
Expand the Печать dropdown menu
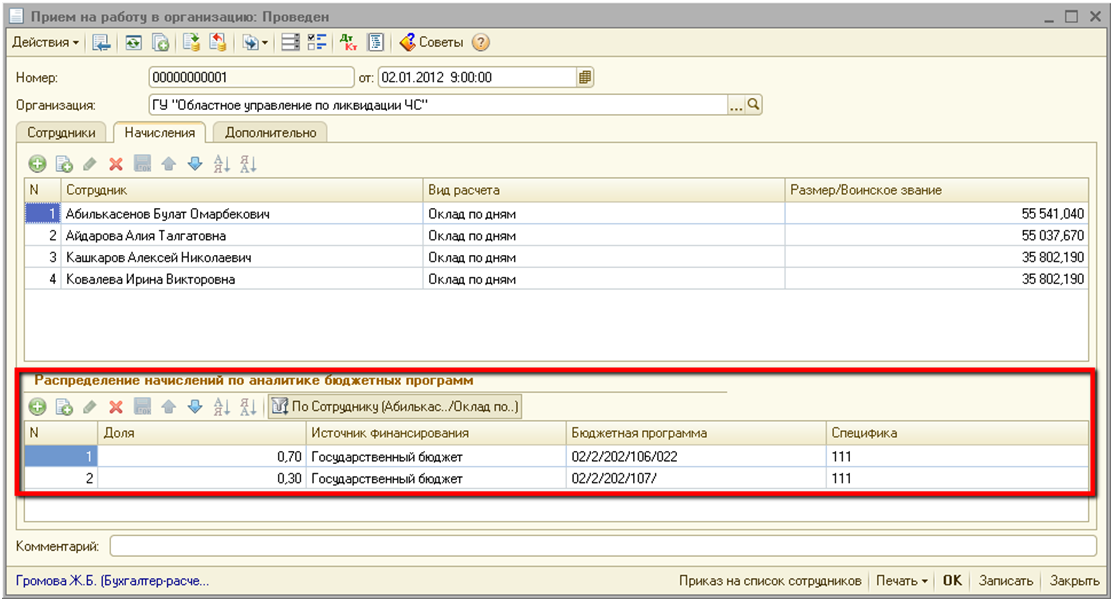tap(902, 581)
